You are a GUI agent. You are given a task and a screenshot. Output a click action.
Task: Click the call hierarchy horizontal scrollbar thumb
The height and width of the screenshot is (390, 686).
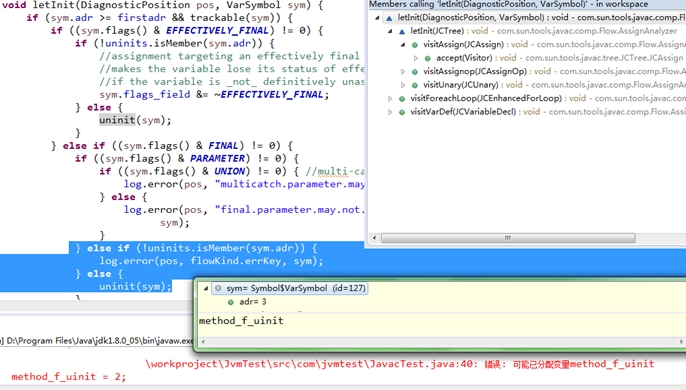click(x=508, y=238)
